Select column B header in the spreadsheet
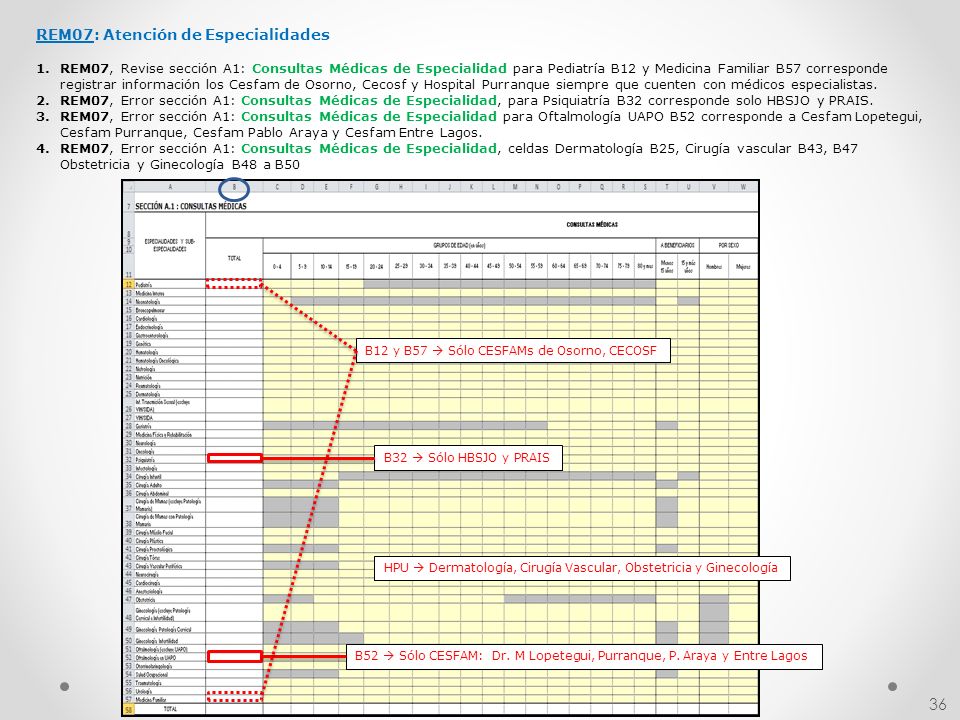Image resolution: width=960 pixels, height=720 pixels. [234, 187]
